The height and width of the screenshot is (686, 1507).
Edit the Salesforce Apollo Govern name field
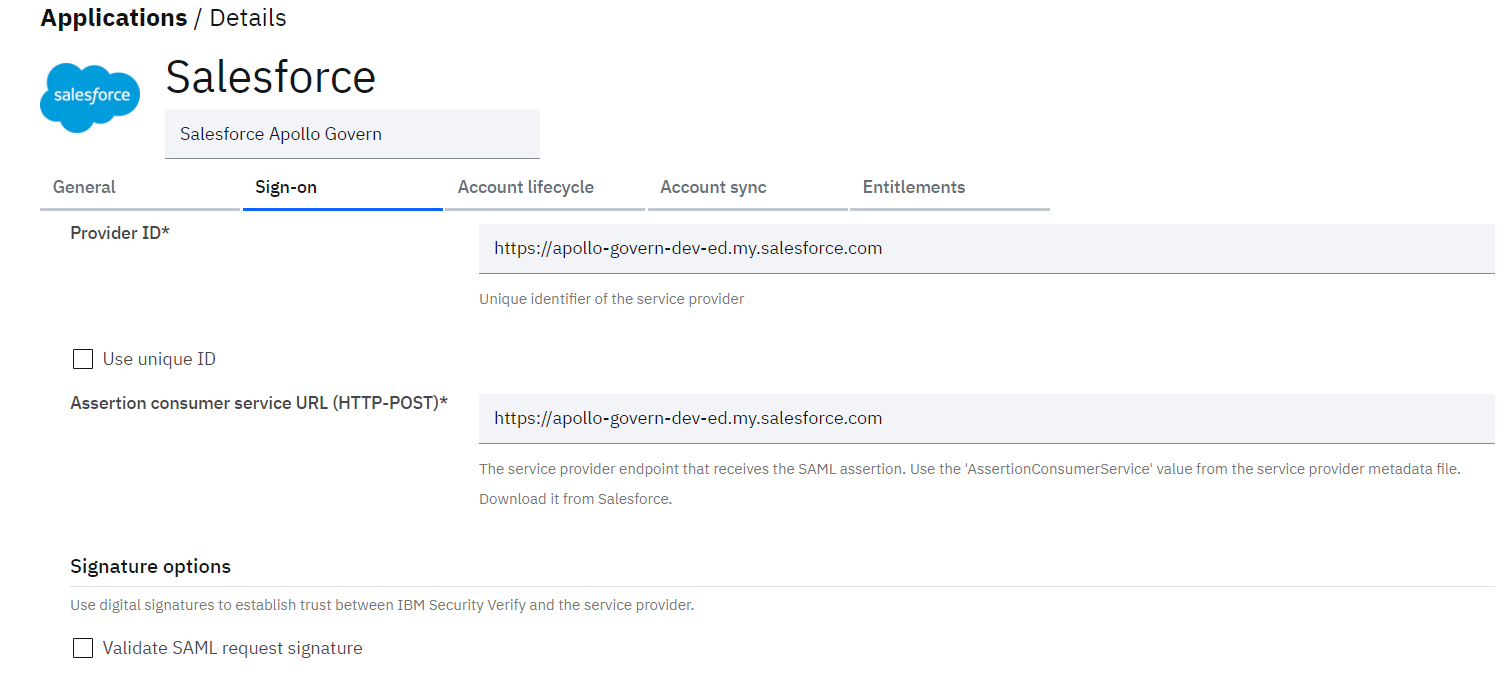pyautogui.click(x=352, y=134)
